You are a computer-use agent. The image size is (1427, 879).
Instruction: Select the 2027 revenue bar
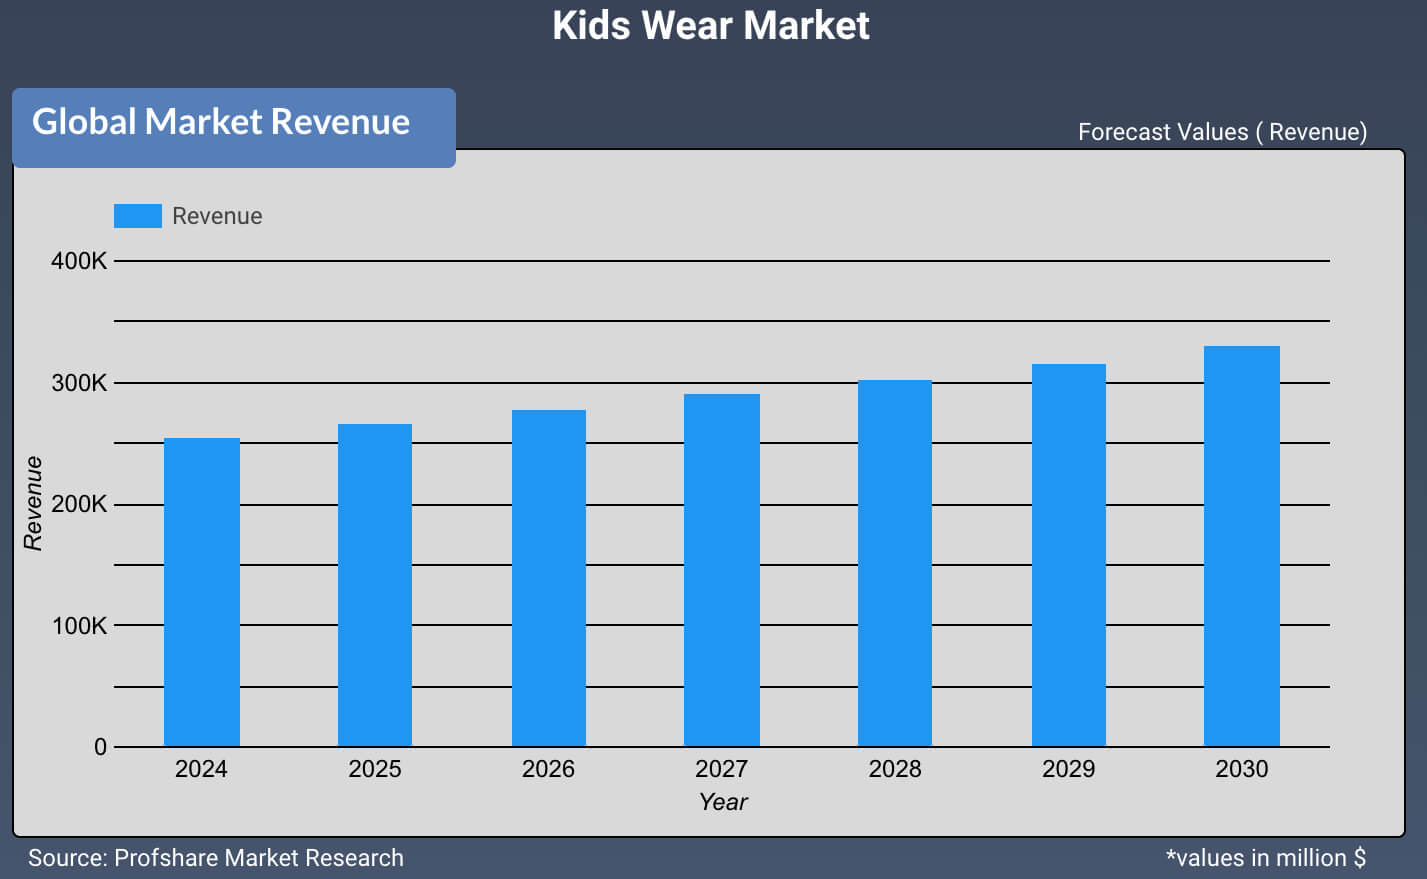[x=722, y=570]
